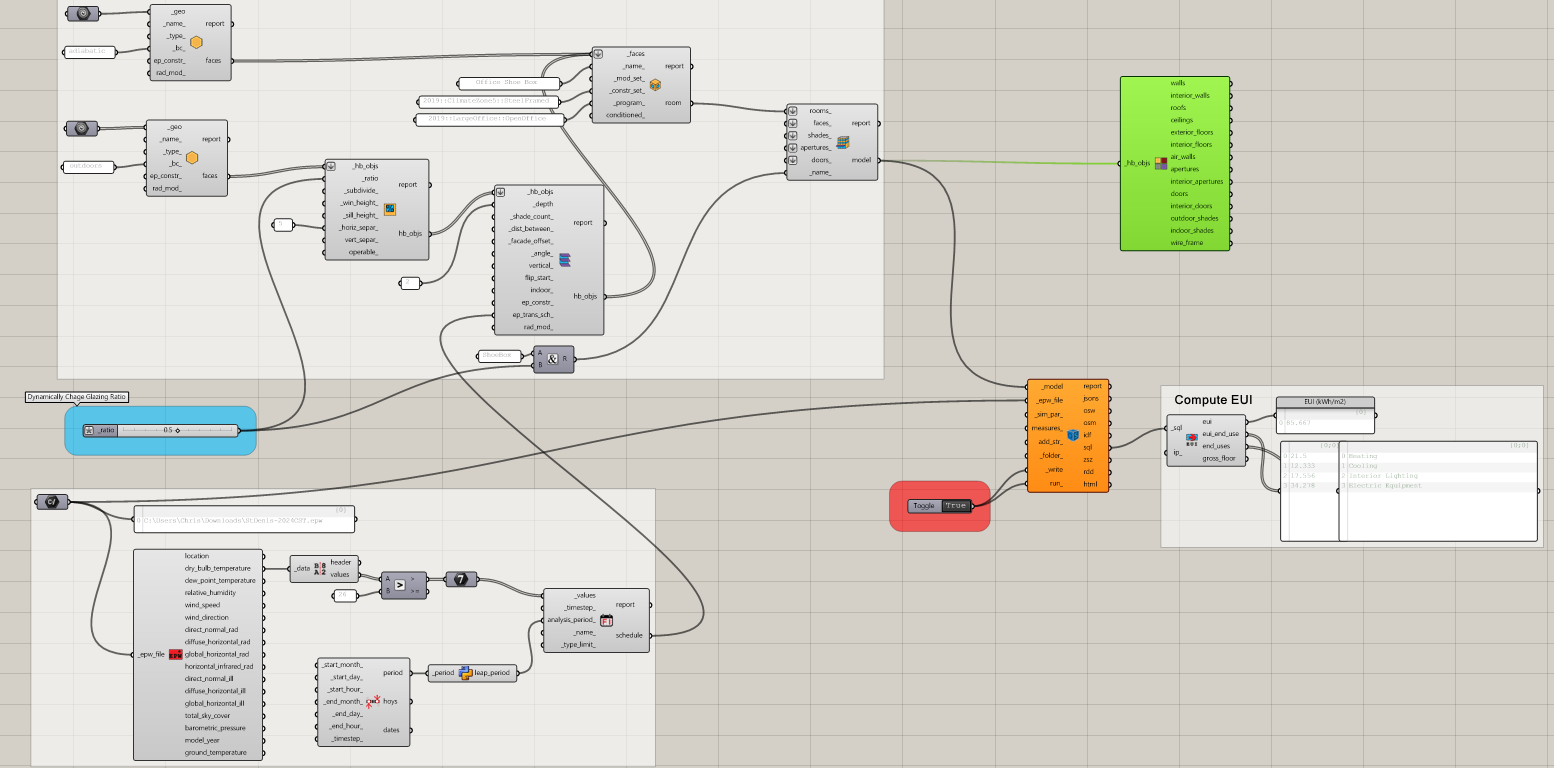Click the EUI (kWh/m2) panel title bar
This screenshot has height=768, width=1554.
click(1325, 401)
